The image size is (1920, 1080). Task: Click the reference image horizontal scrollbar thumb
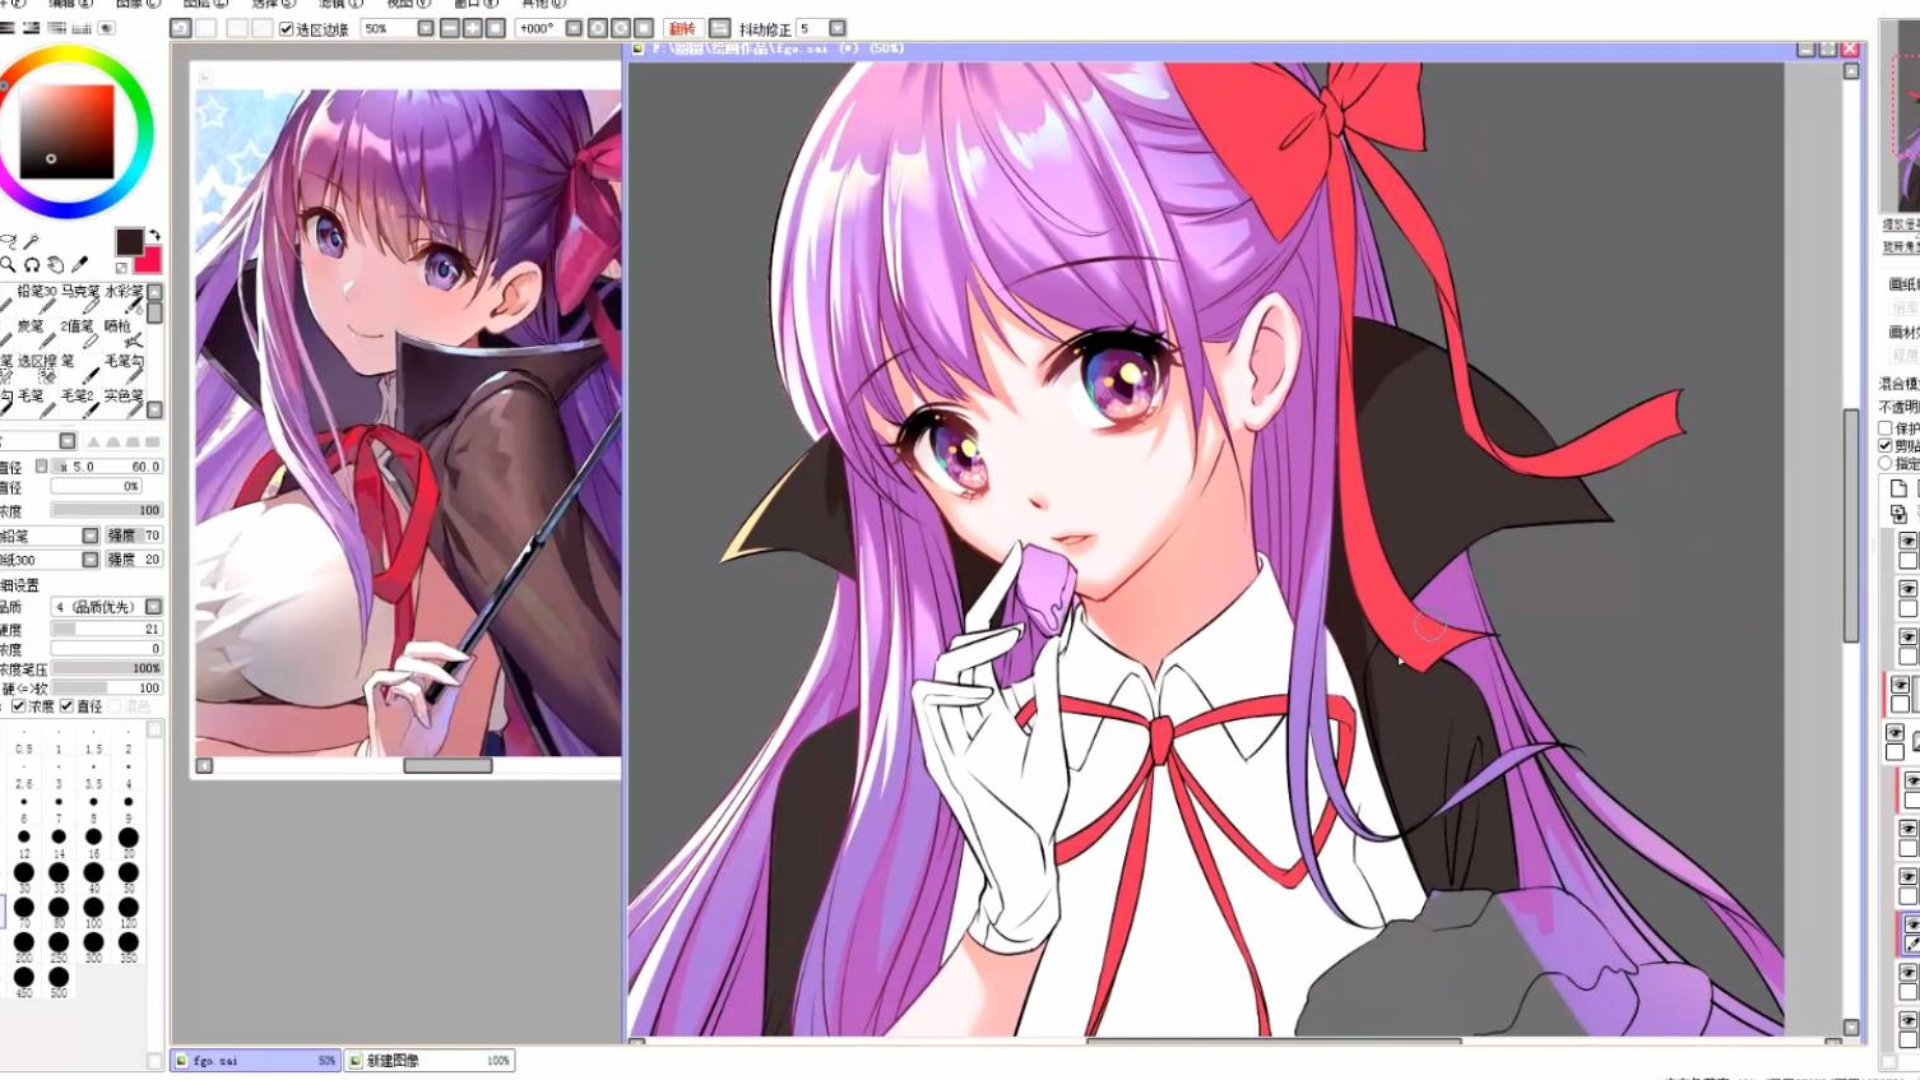pos(448,766)
